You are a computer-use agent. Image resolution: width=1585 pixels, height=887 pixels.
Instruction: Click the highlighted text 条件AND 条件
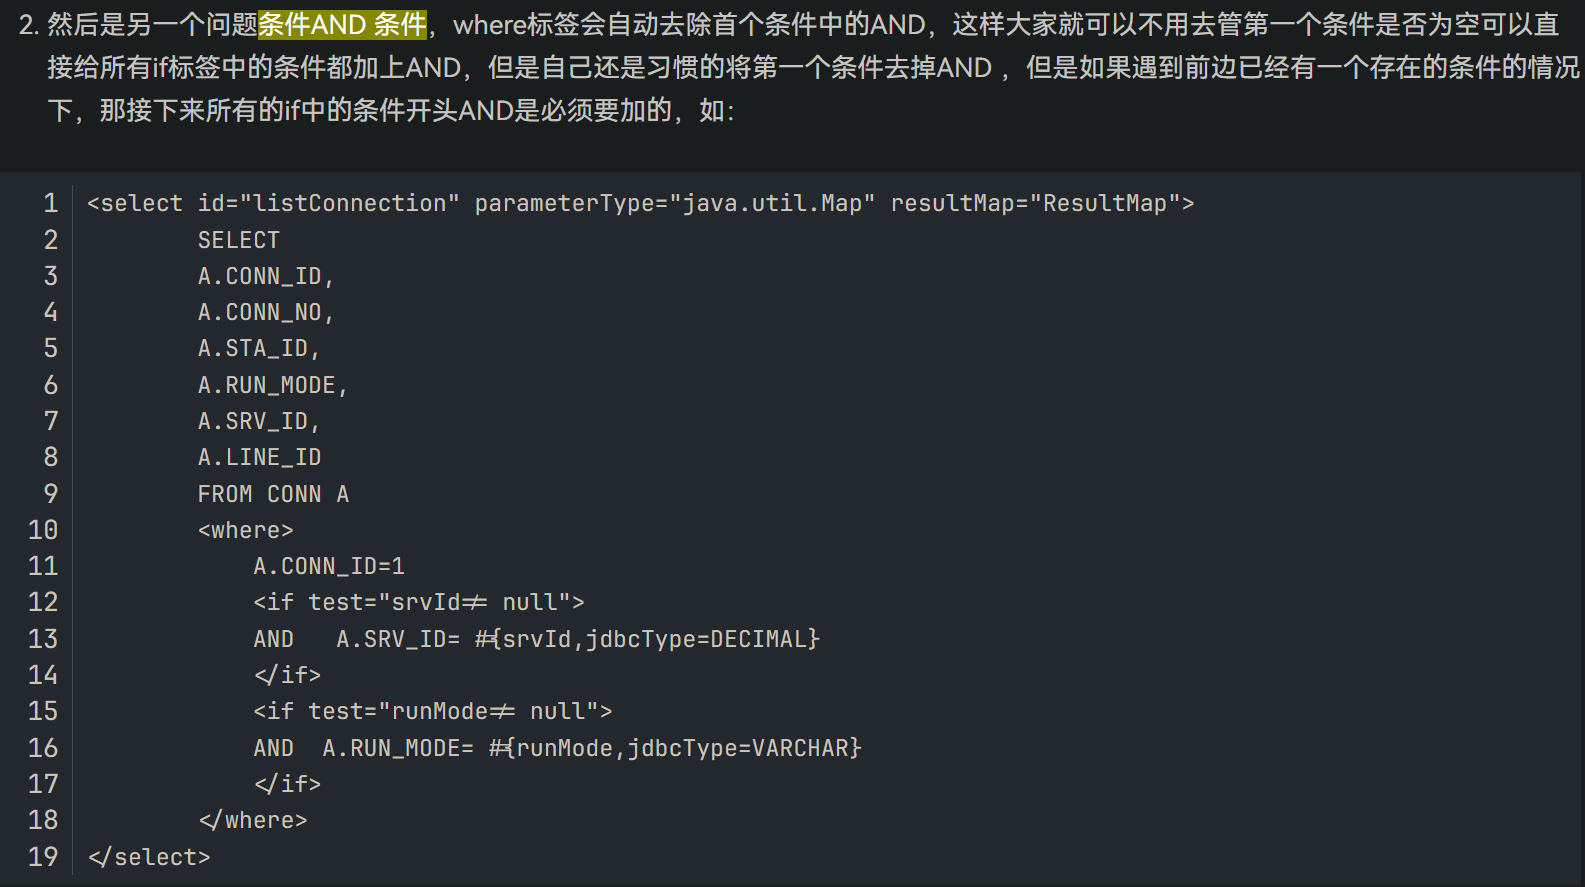343,24
